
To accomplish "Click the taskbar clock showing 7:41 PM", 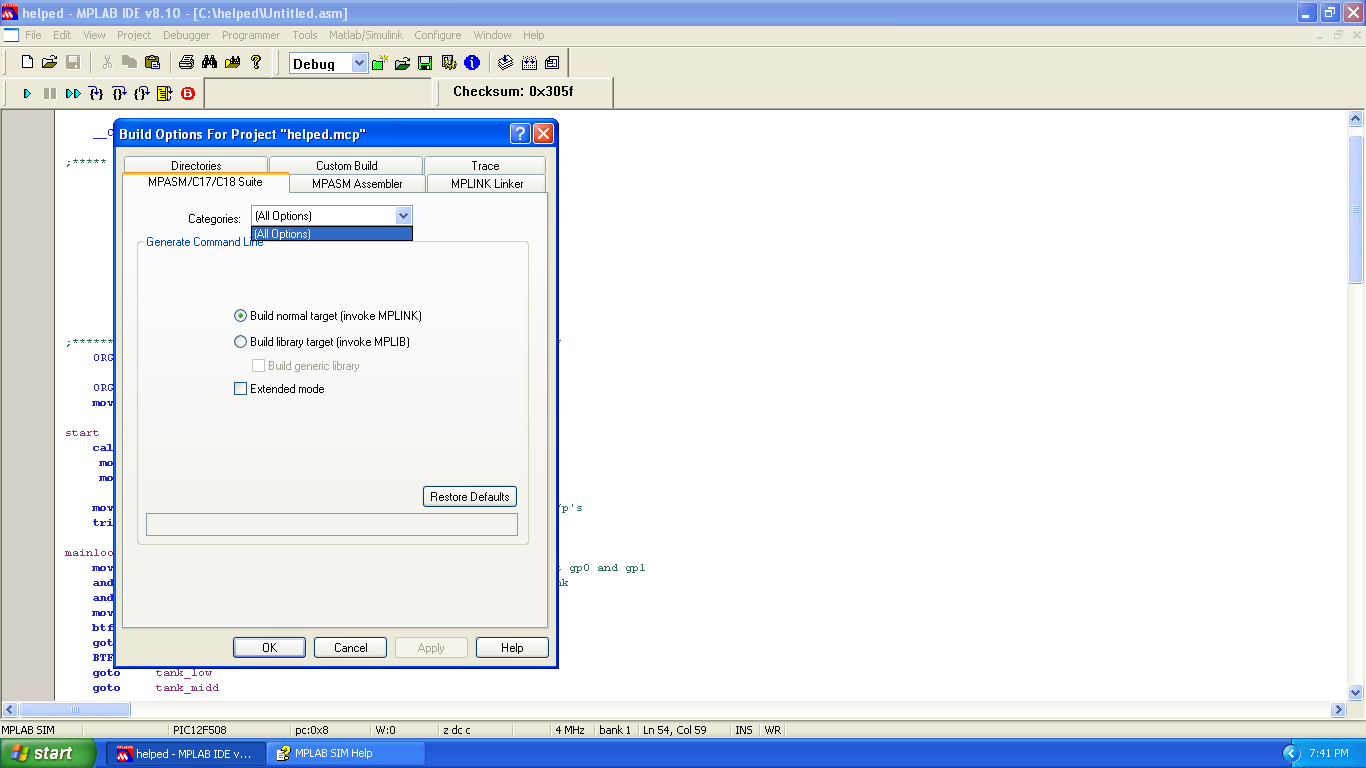I will (1328, 753).
